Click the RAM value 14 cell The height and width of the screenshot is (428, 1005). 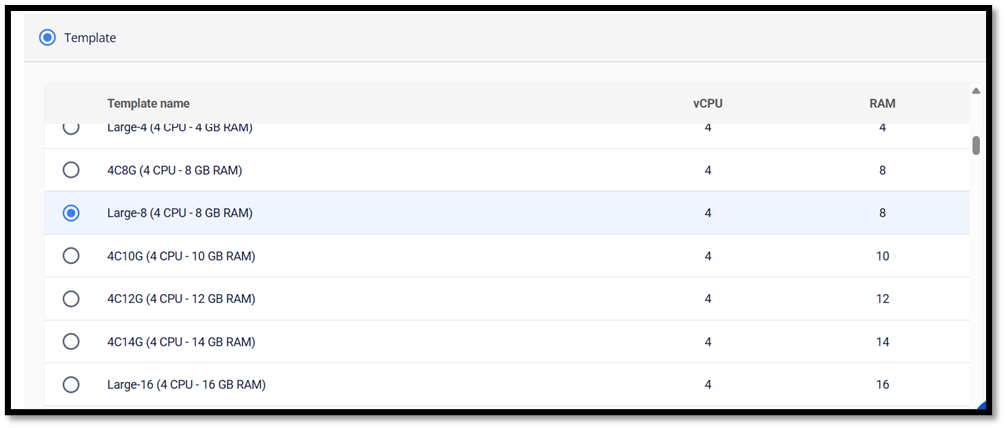pos(882,342)
